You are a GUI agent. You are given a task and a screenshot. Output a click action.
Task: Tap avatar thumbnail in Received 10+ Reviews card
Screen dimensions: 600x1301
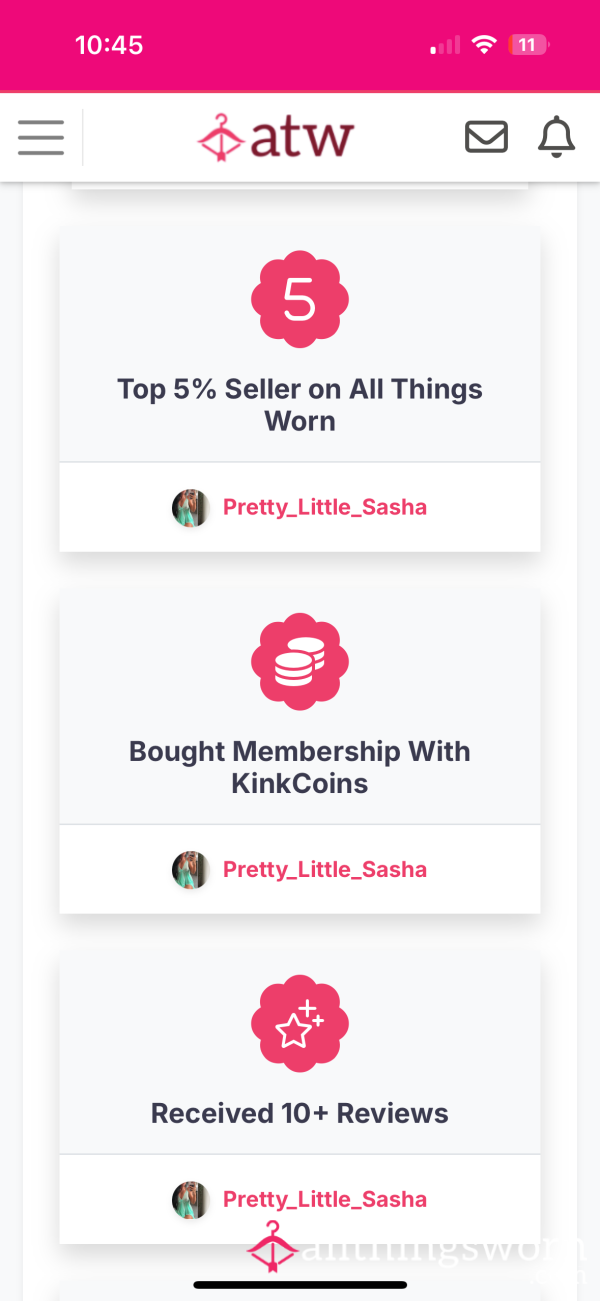pyautogui.click(x=190, y=1200)
